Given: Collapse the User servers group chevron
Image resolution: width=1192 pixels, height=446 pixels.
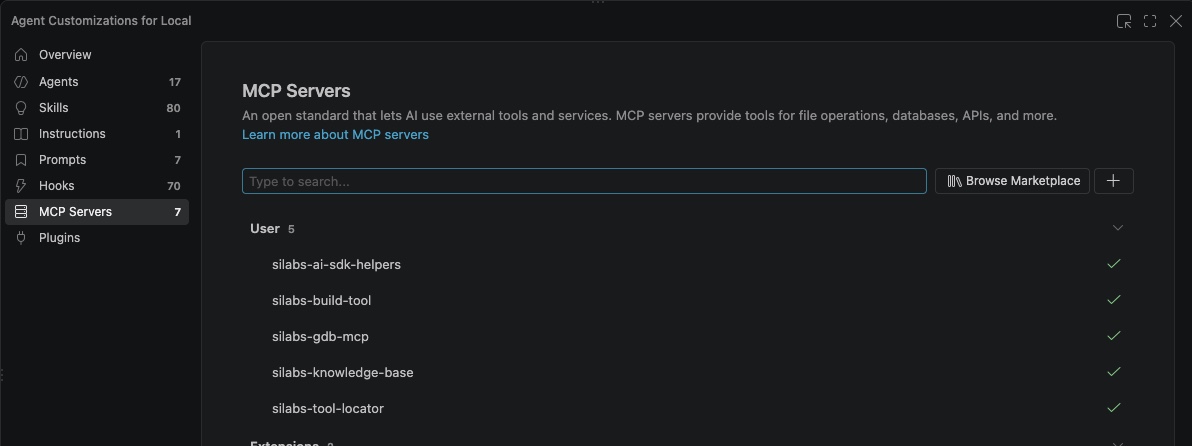Looking at the screenshot, I should click(1118, 228).
